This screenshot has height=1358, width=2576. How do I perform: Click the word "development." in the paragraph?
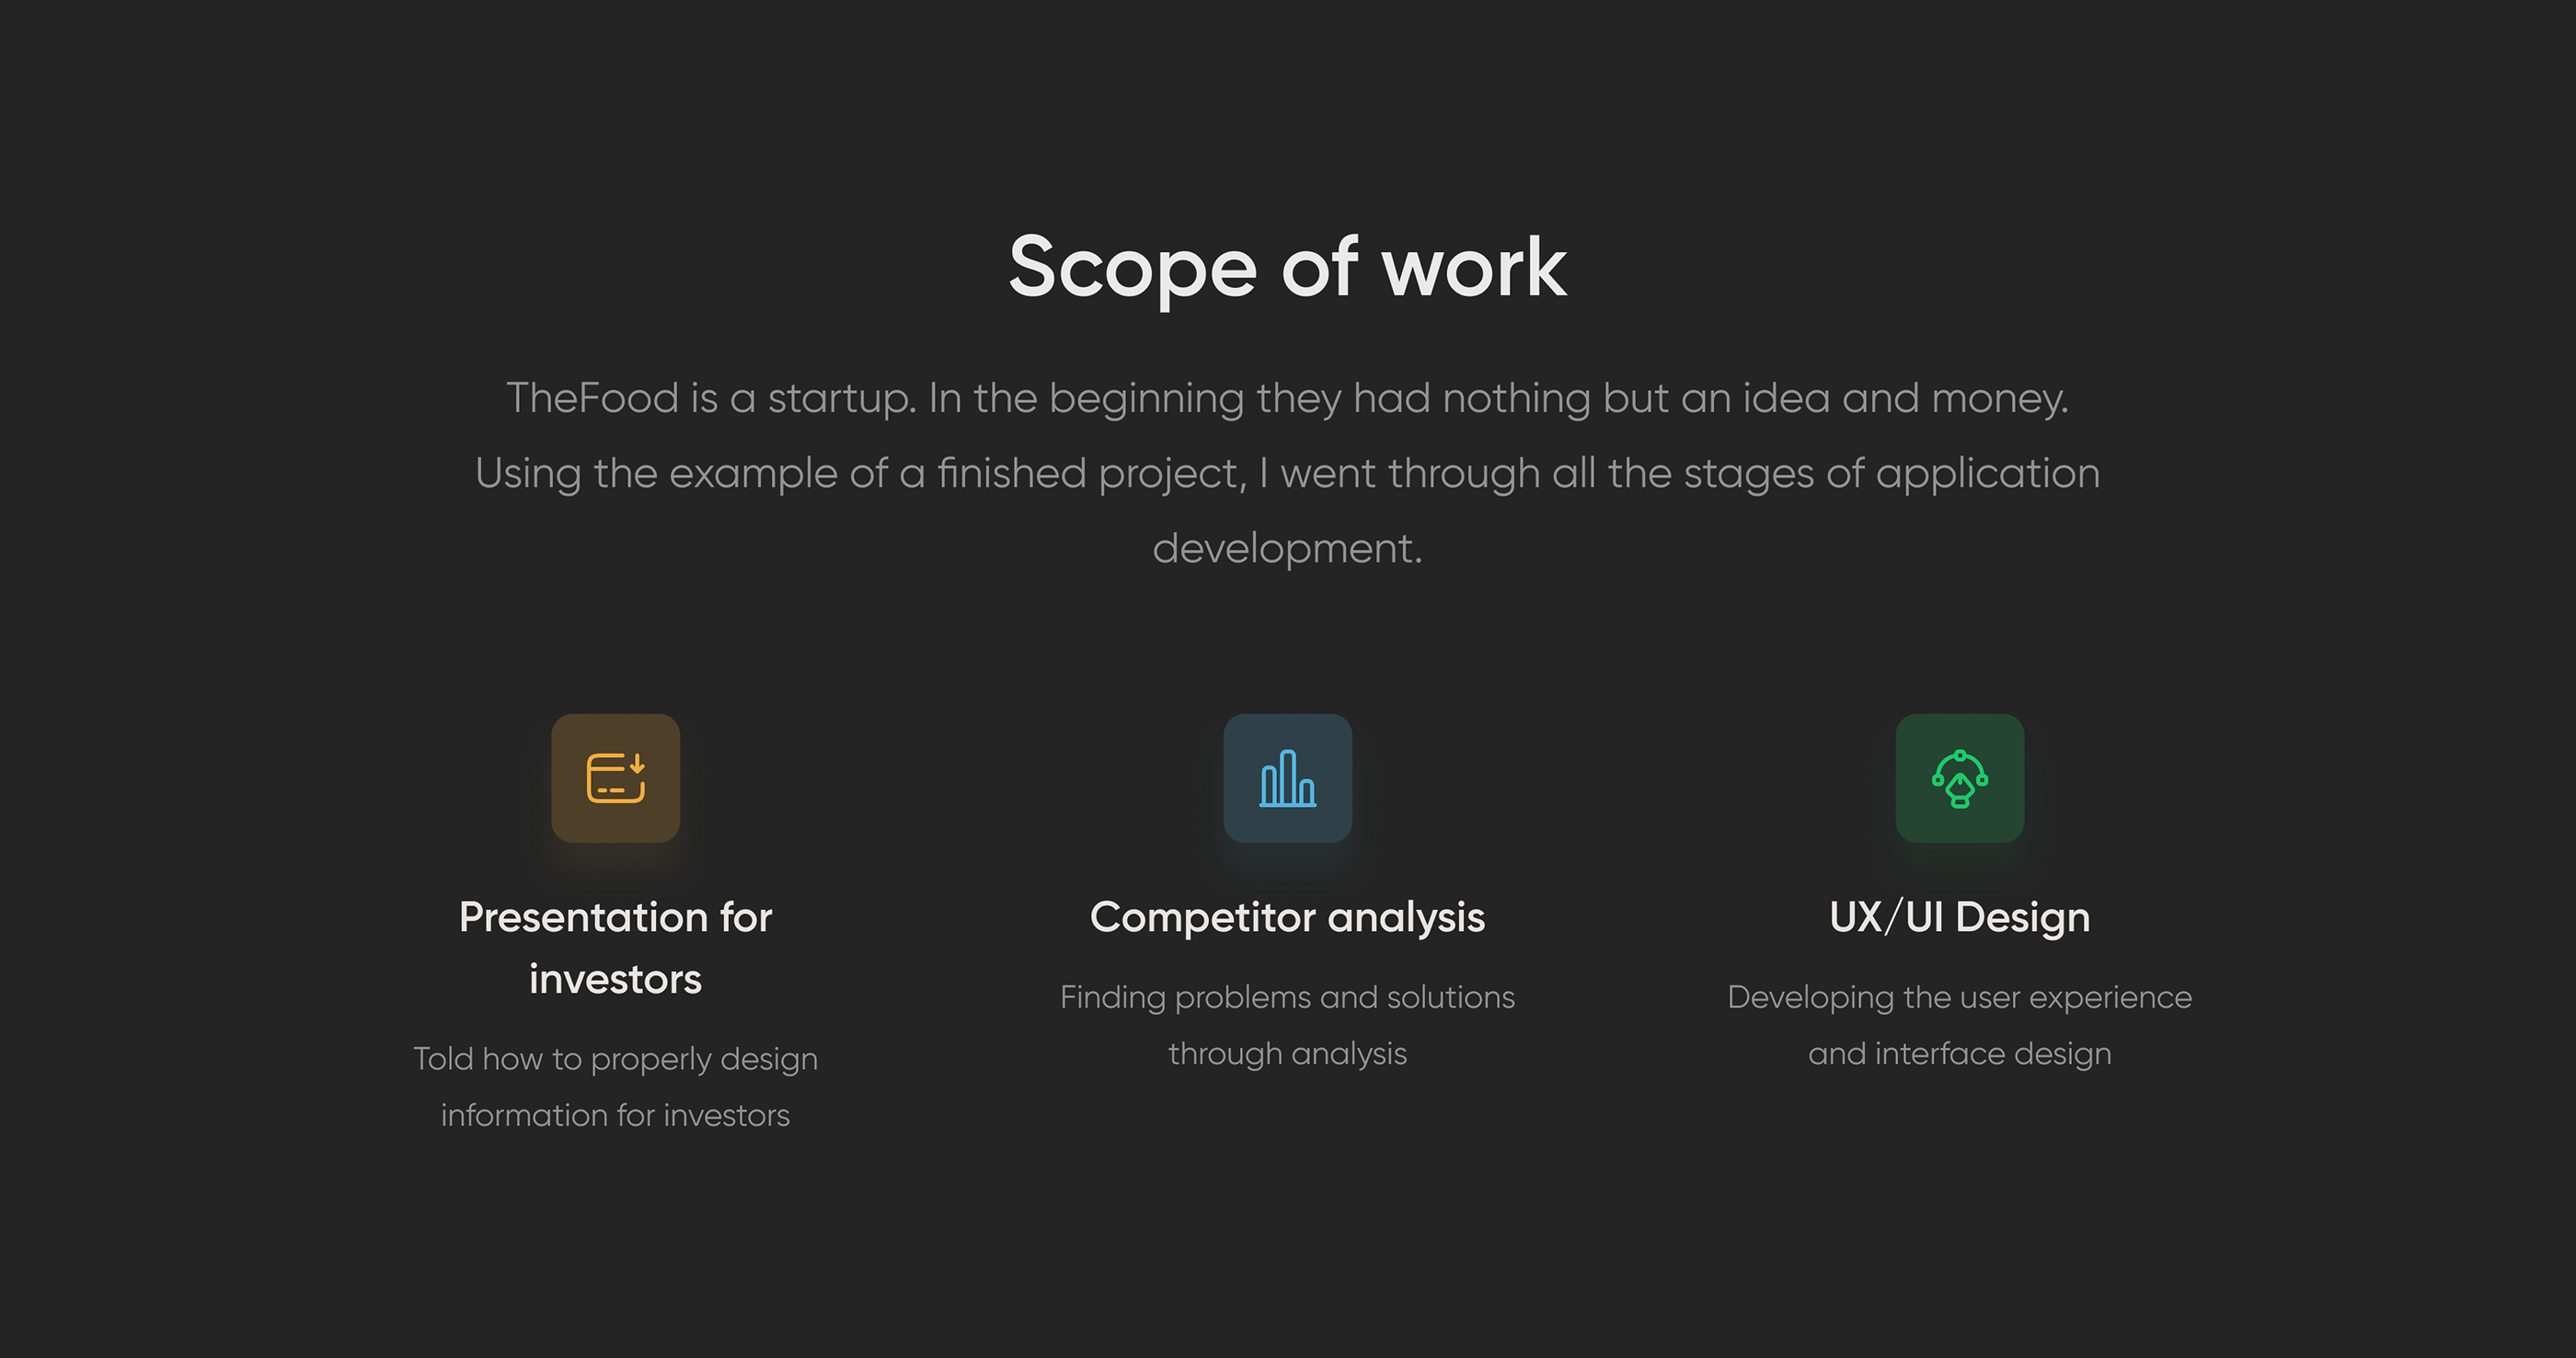click(x=1287, y=548)
